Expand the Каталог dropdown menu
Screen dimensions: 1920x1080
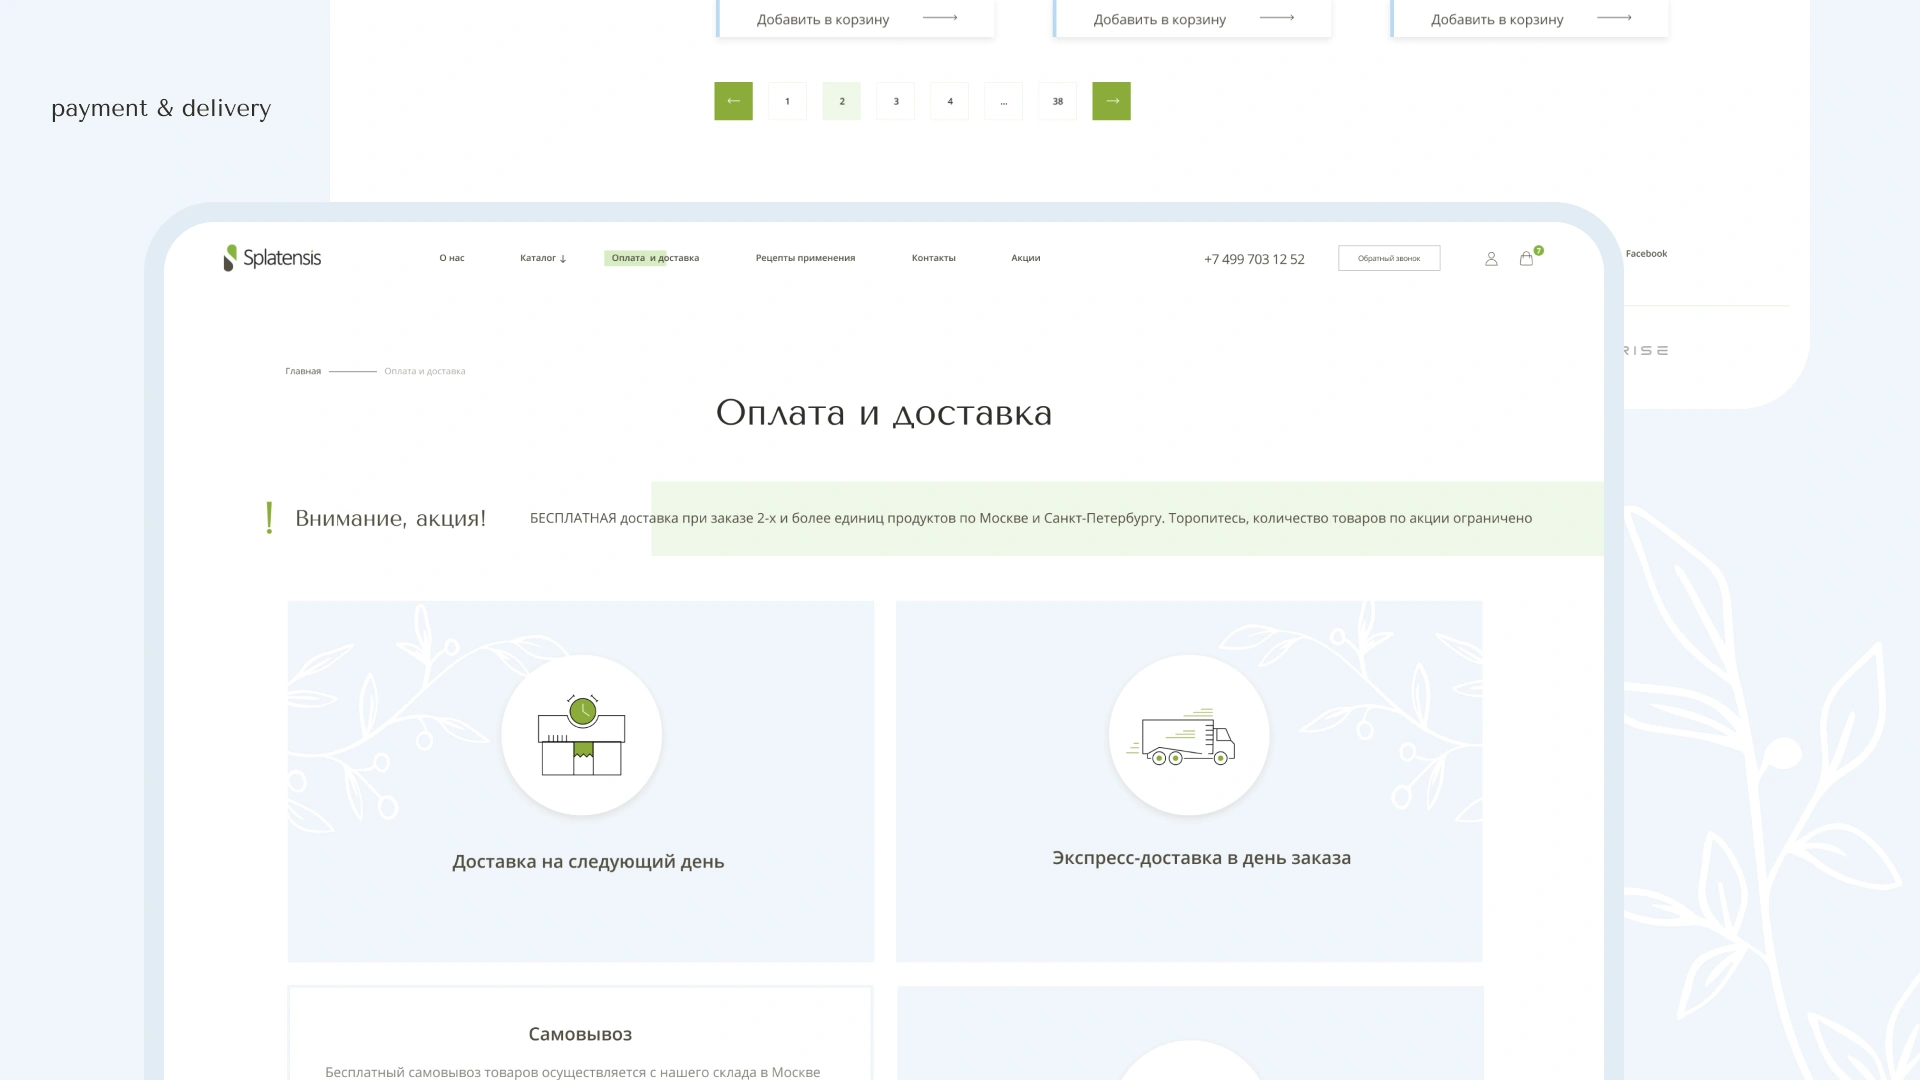pyautogui.click(x=543, y=258)
